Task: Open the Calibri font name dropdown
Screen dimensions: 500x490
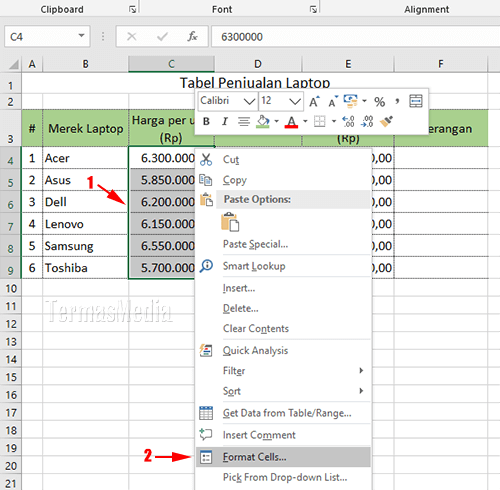Action: click(249, 101)
